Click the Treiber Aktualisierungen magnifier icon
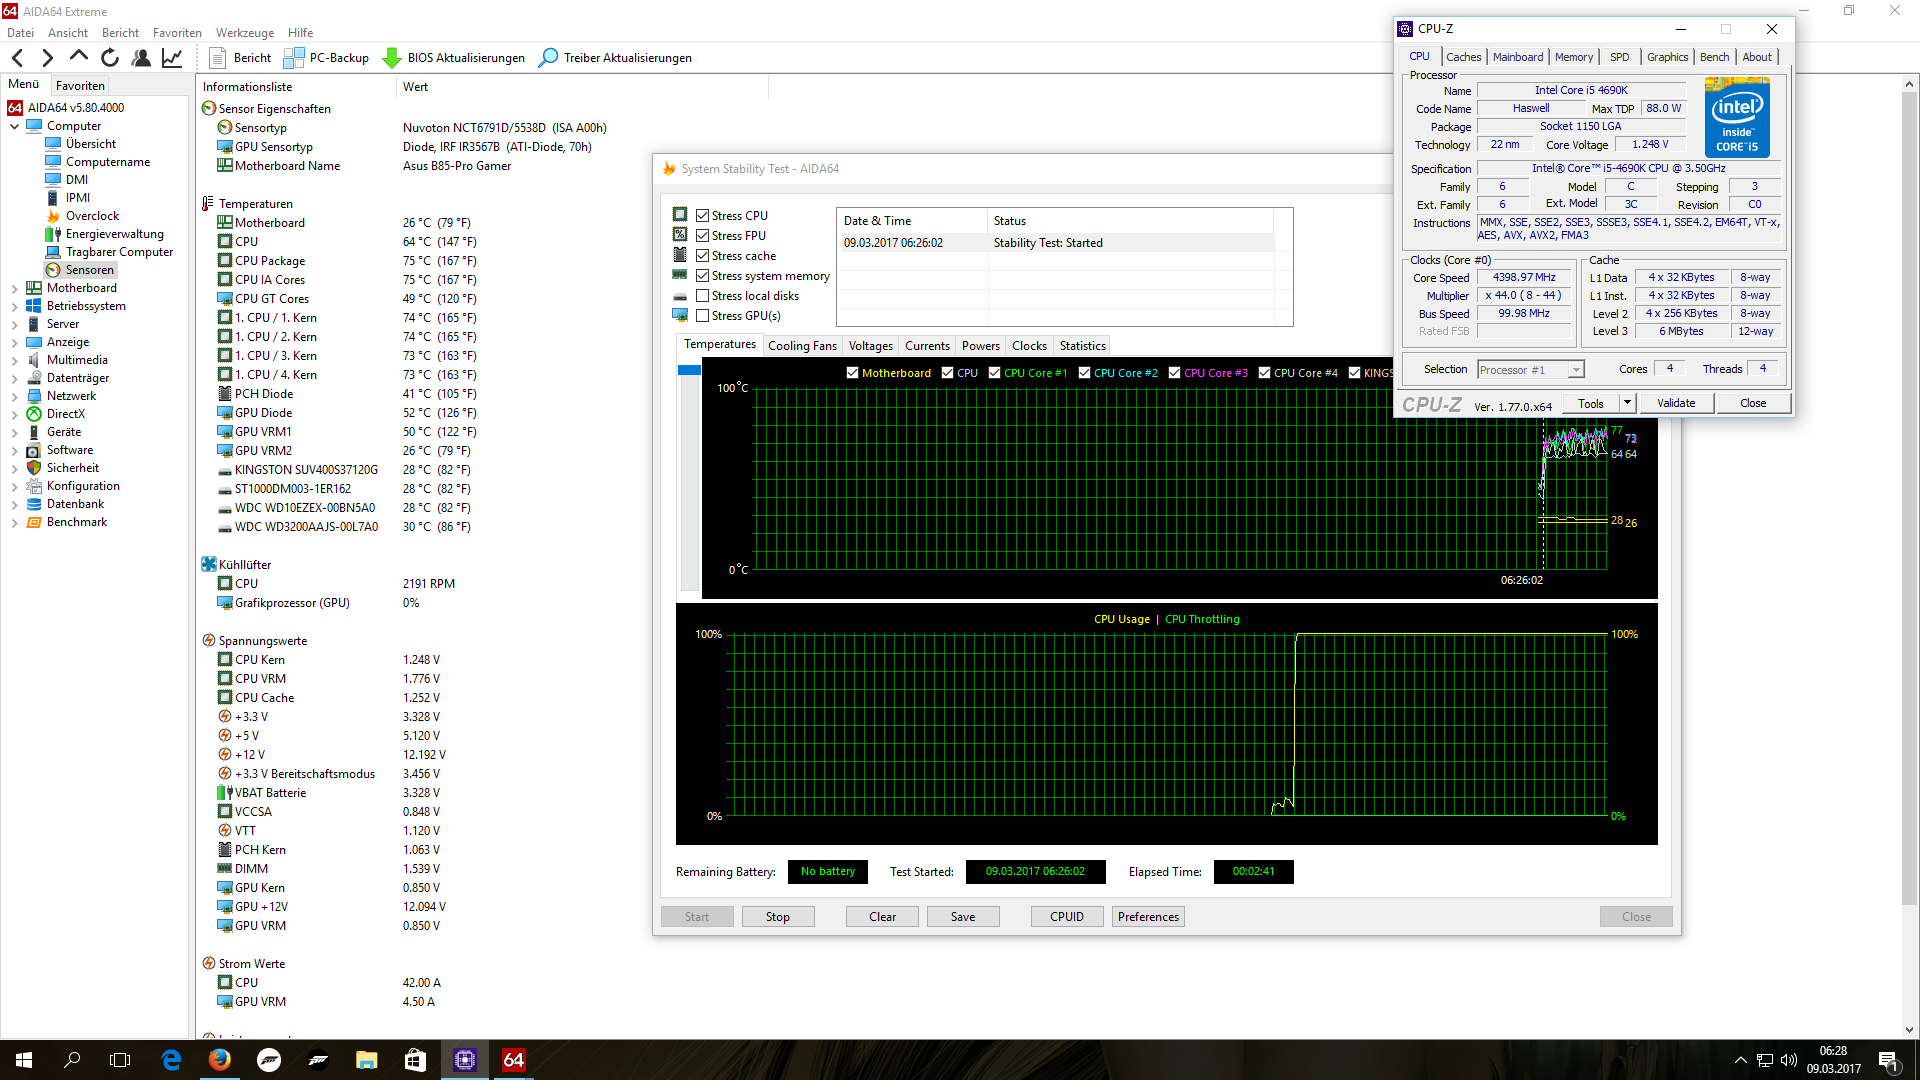The width and height of the screenshot is (1920, 1080). click(548, 58)
